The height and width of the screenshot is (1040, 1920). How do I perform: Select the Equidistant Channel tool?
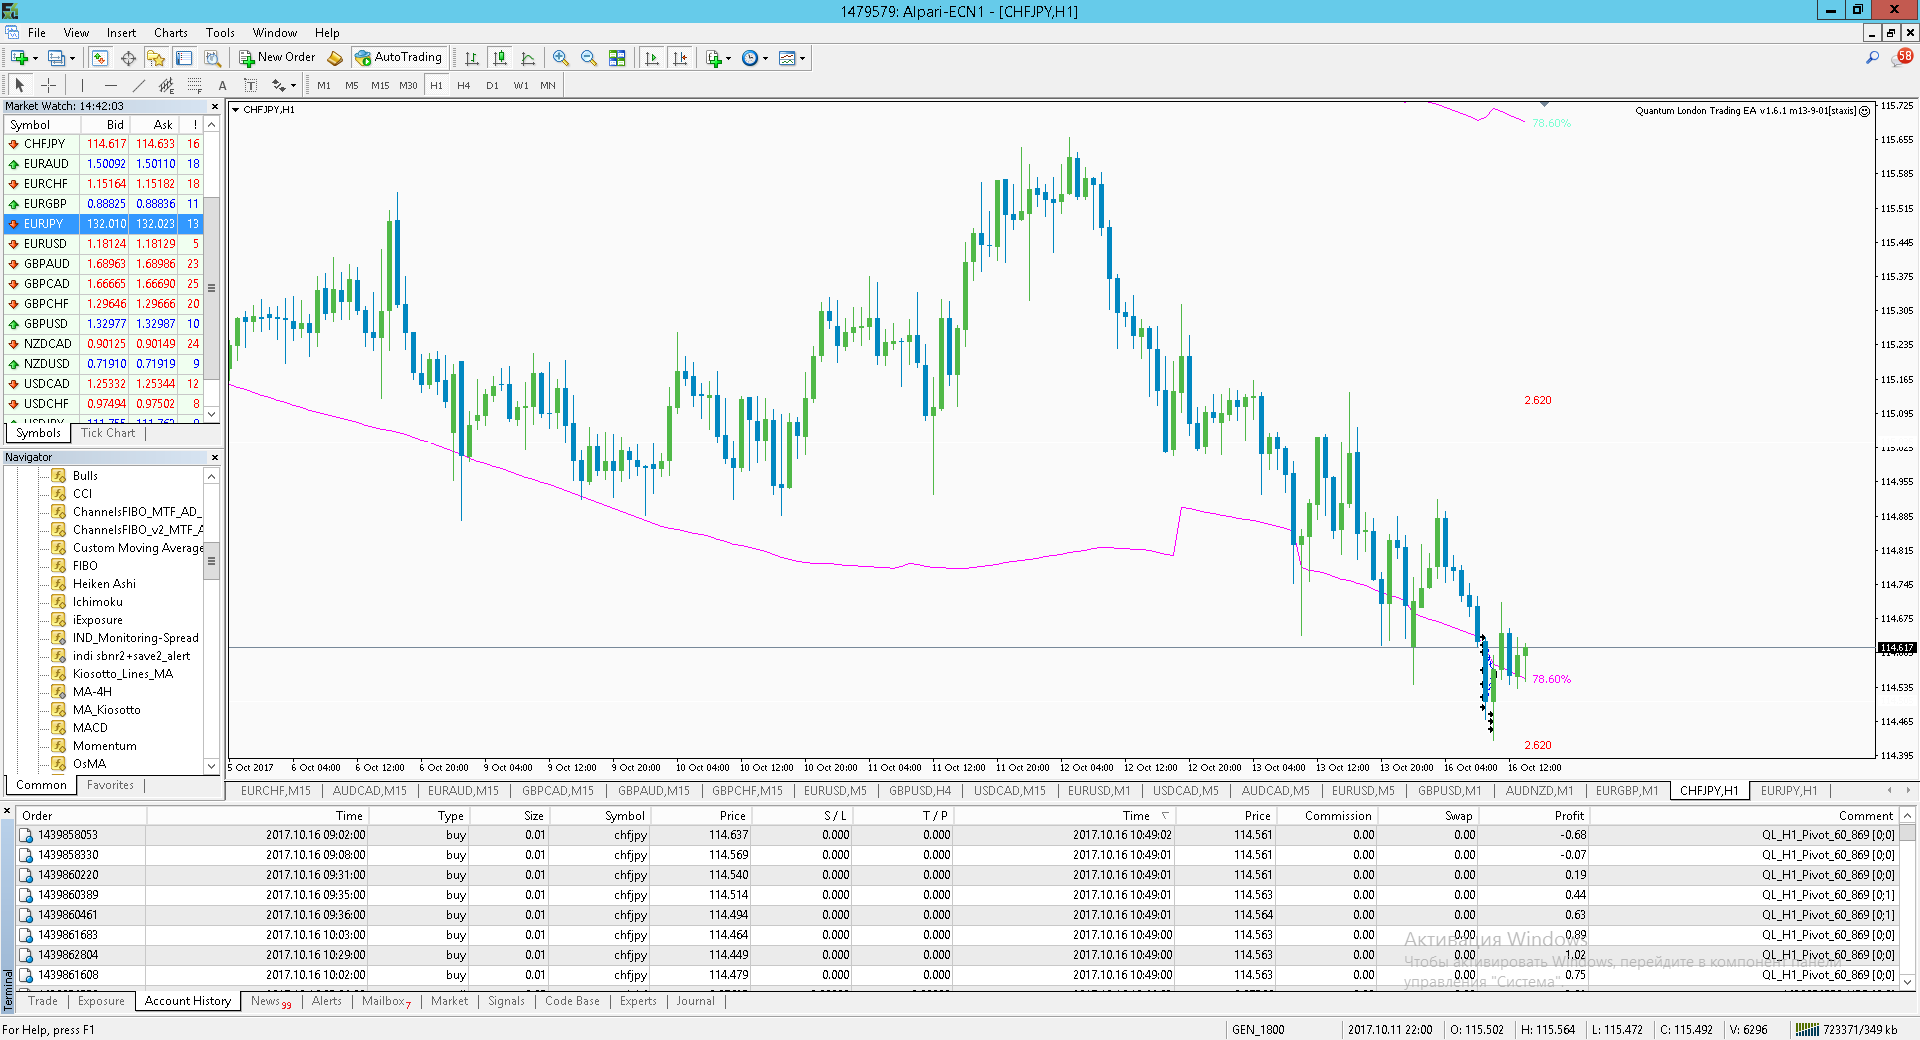pos(167,85)
